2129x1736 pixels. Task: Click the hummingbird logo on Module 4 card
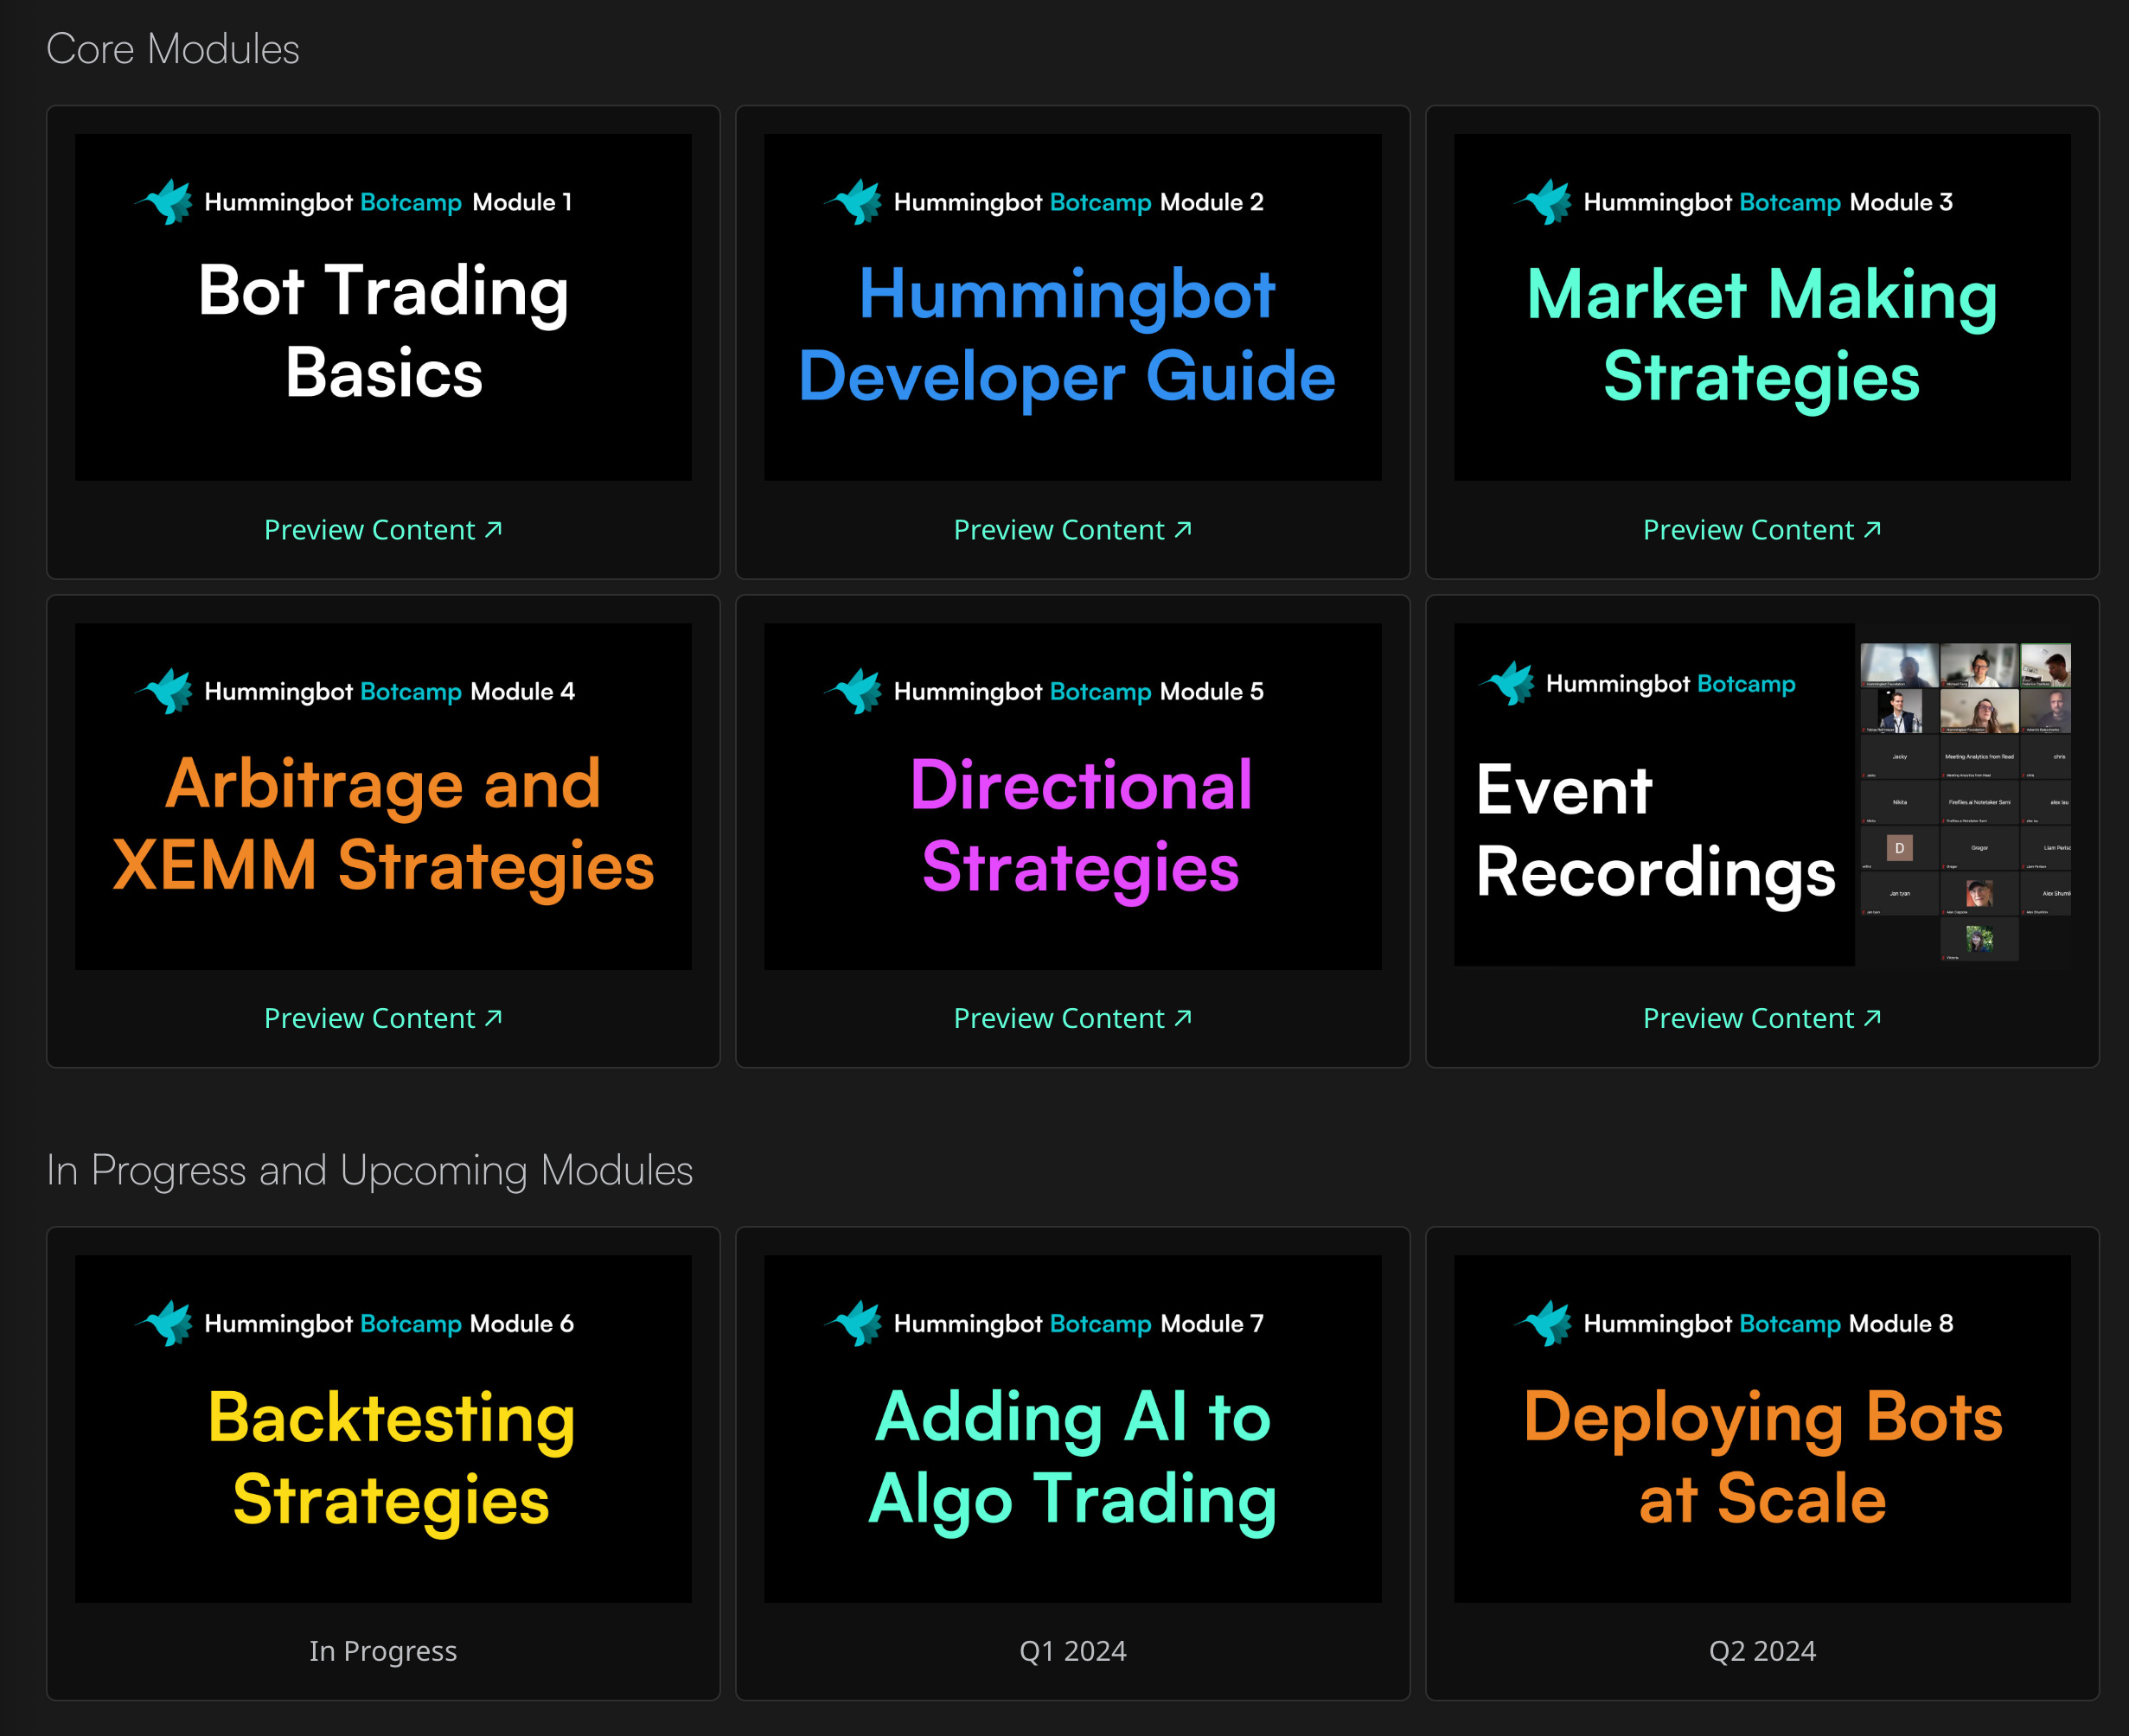pos(166,691)
